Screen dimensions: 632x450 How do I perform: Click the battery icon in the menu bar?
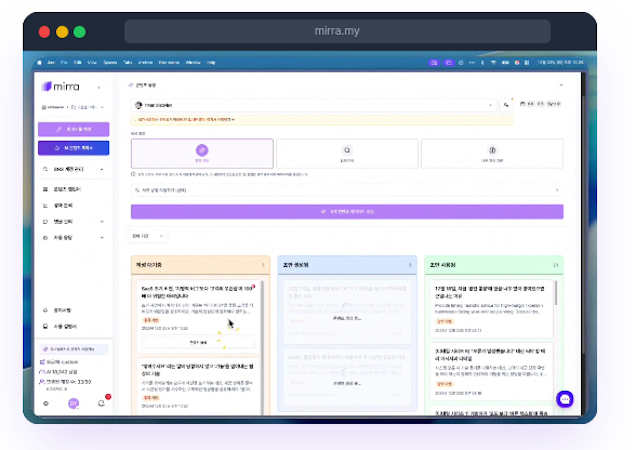505,62
